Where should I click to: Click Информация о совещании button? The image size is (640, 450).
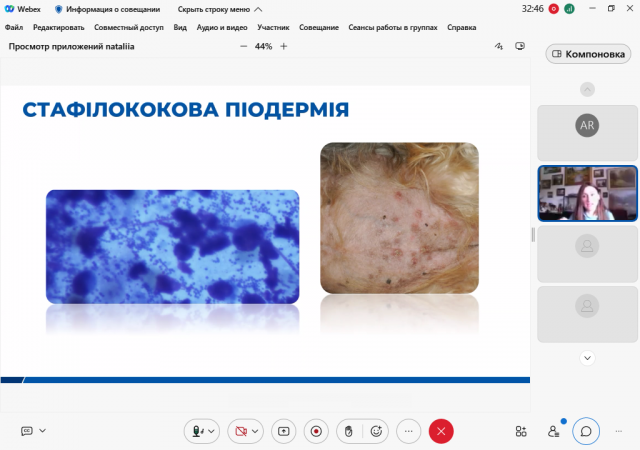pyautogui.click(x=108, y=9)
